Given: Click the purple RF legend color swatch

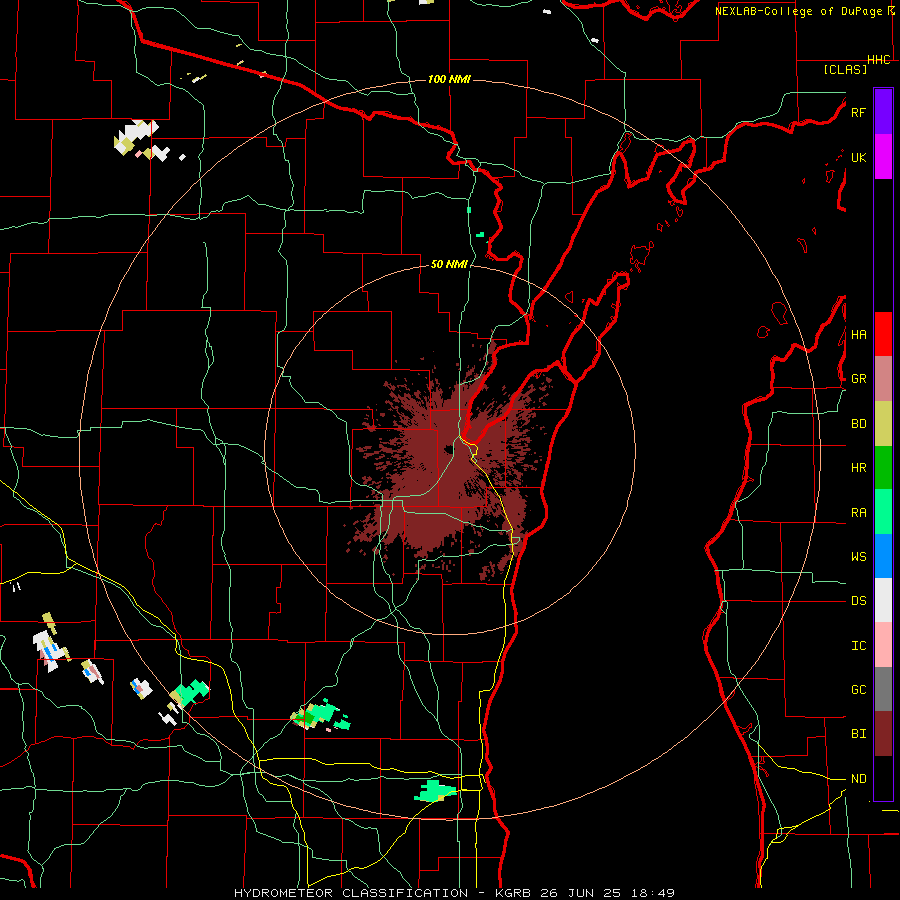Looking at the screenshot, I should (x=883, y=112).
